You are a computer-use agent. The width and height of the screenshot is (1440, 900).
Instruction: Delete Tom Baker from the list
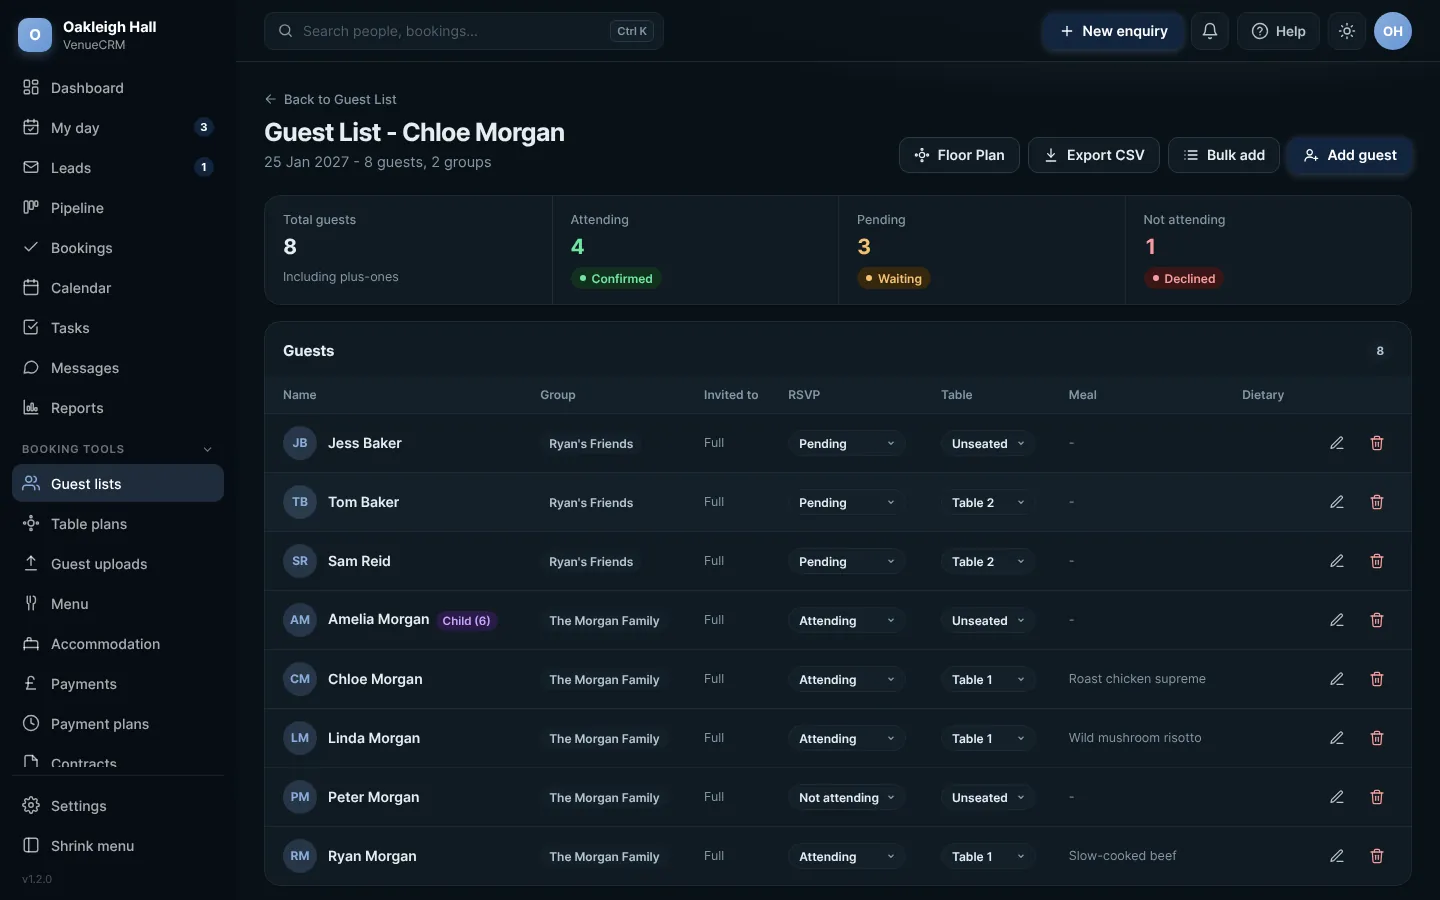click(1377, 502)
